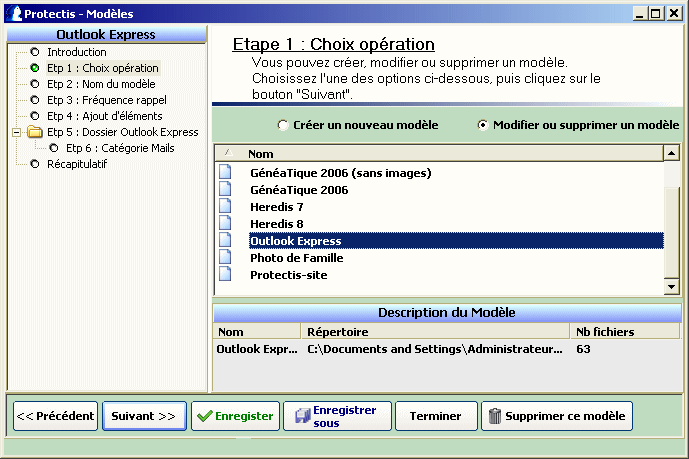Click Nom header in Description du Modèle table
The height and width of the screenshot is (459, 689).
tap(257, 332)
